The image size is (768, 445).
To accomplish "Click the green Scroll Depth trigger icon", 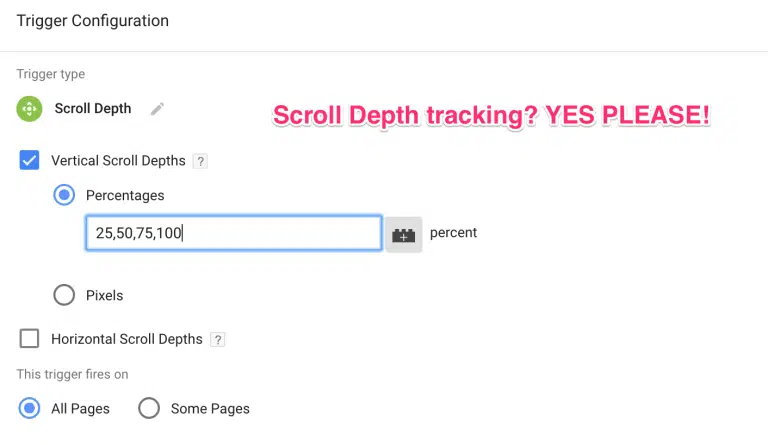I will click(30, 109).
